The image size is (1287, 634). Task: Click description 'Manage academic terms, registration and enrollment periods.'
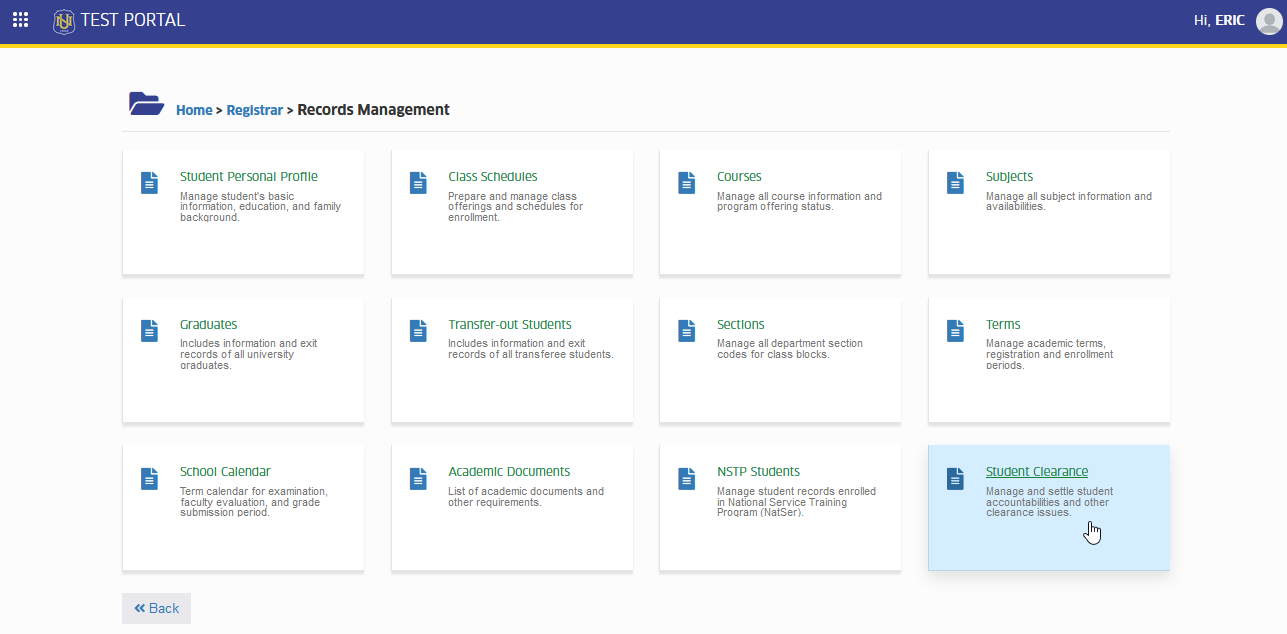click(x=1049, y=354)
